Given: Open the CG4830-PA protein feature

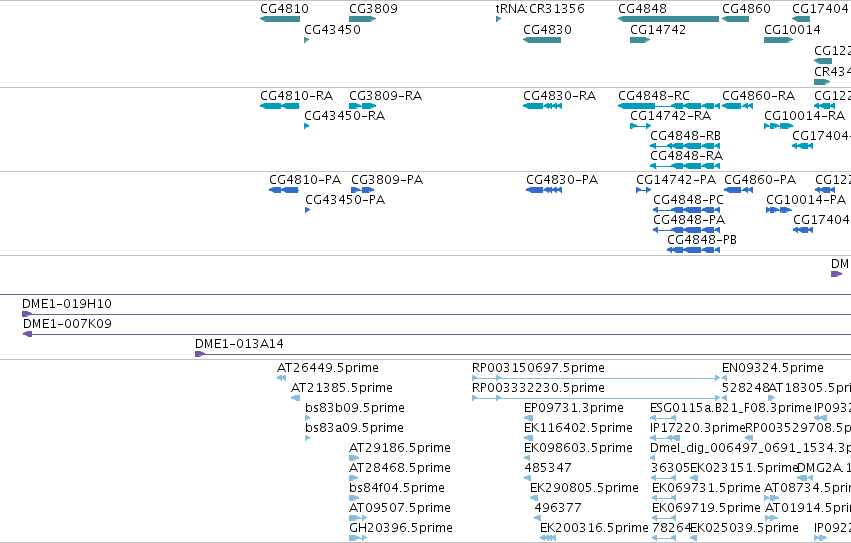Looking at the screenshot, I should [544, 190].
